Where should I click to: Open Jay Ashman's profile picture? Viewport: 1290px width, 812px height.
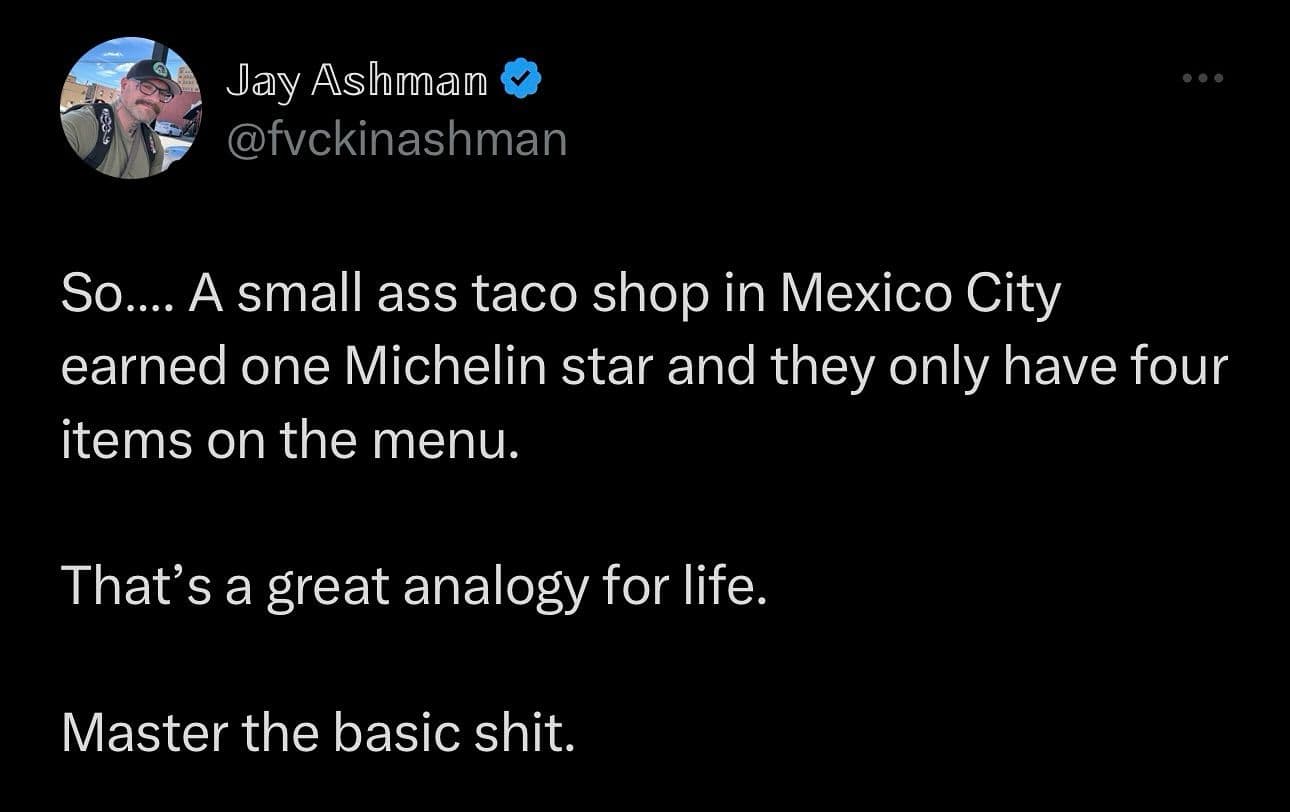(131, 108)
